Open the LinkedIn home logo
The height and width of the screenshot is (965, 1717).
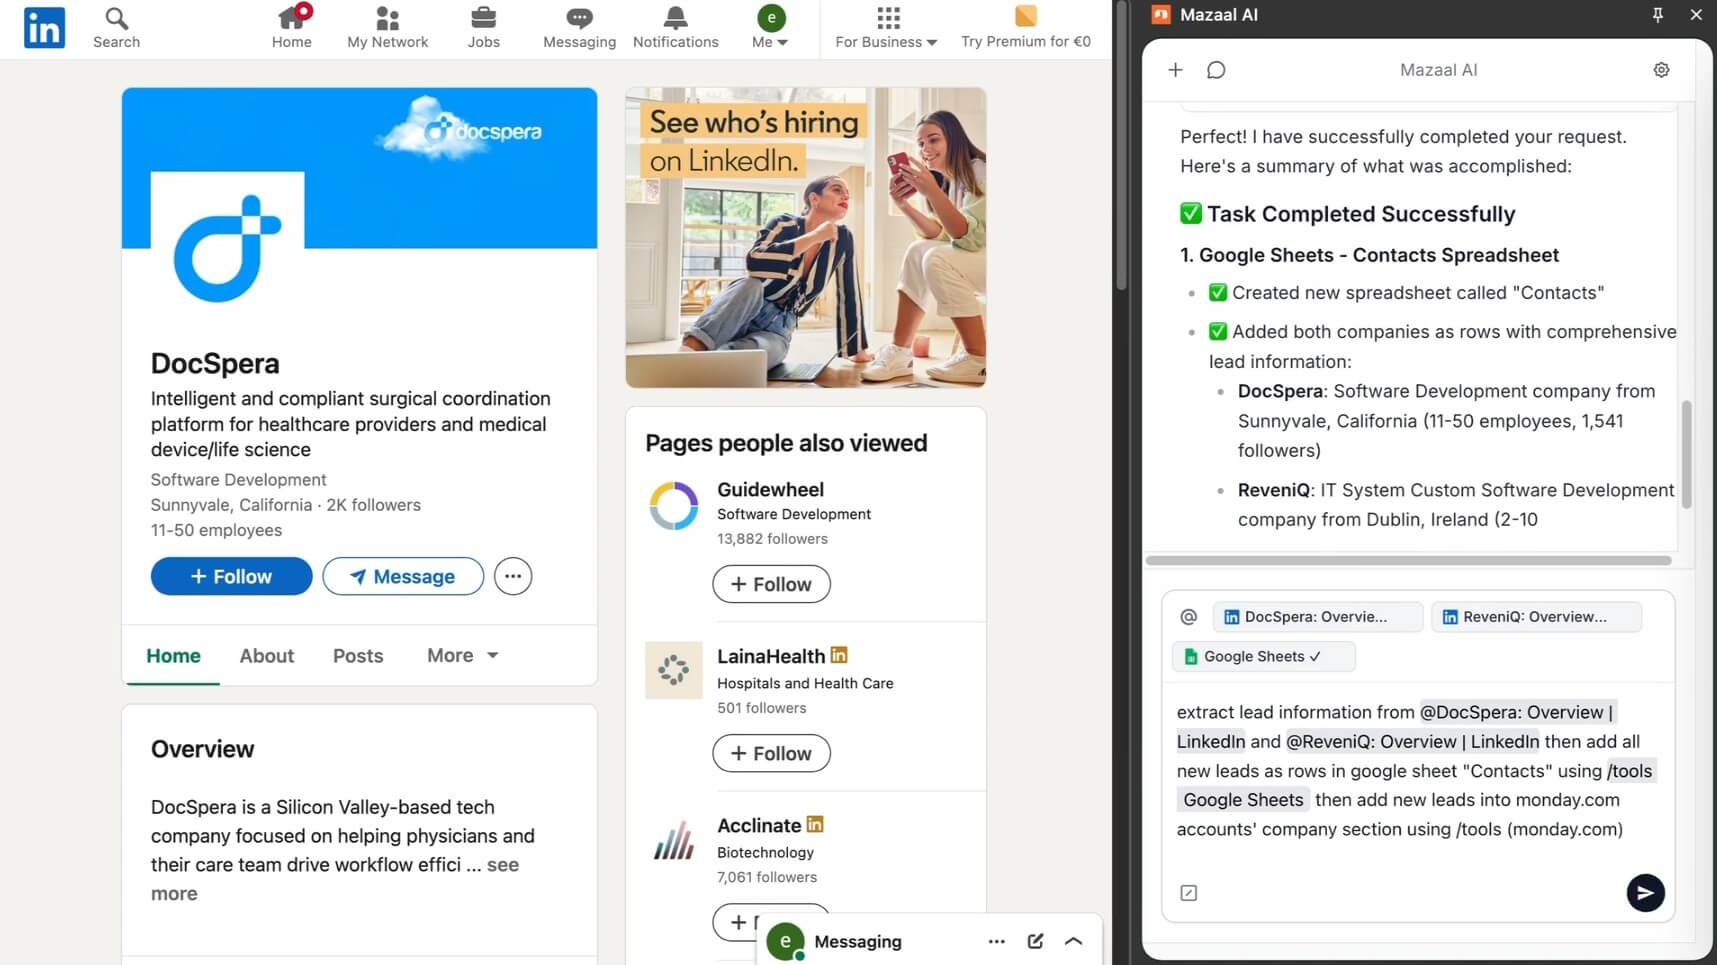pyautogui.click(x=44, y=28)
